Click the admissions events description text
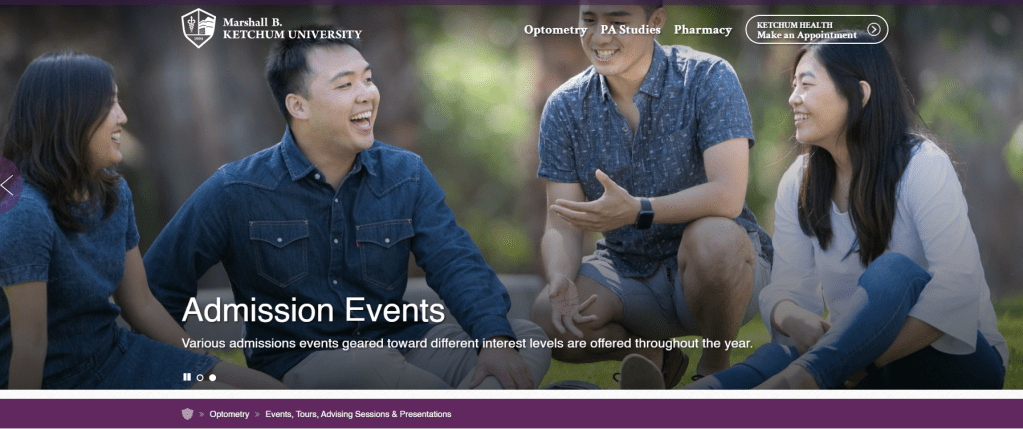Viewport: 1023px width, 429px height. pyautogui.click(x=467, y=343)
